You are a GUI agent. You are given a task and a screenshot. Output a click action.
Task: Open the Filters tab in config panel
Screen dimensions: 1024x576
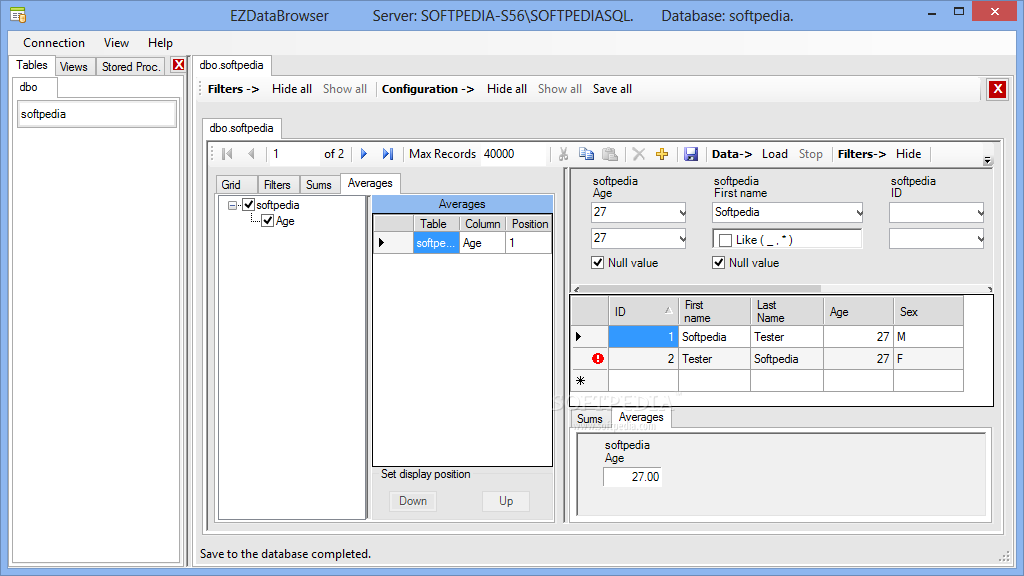click(x=277, y=185)
